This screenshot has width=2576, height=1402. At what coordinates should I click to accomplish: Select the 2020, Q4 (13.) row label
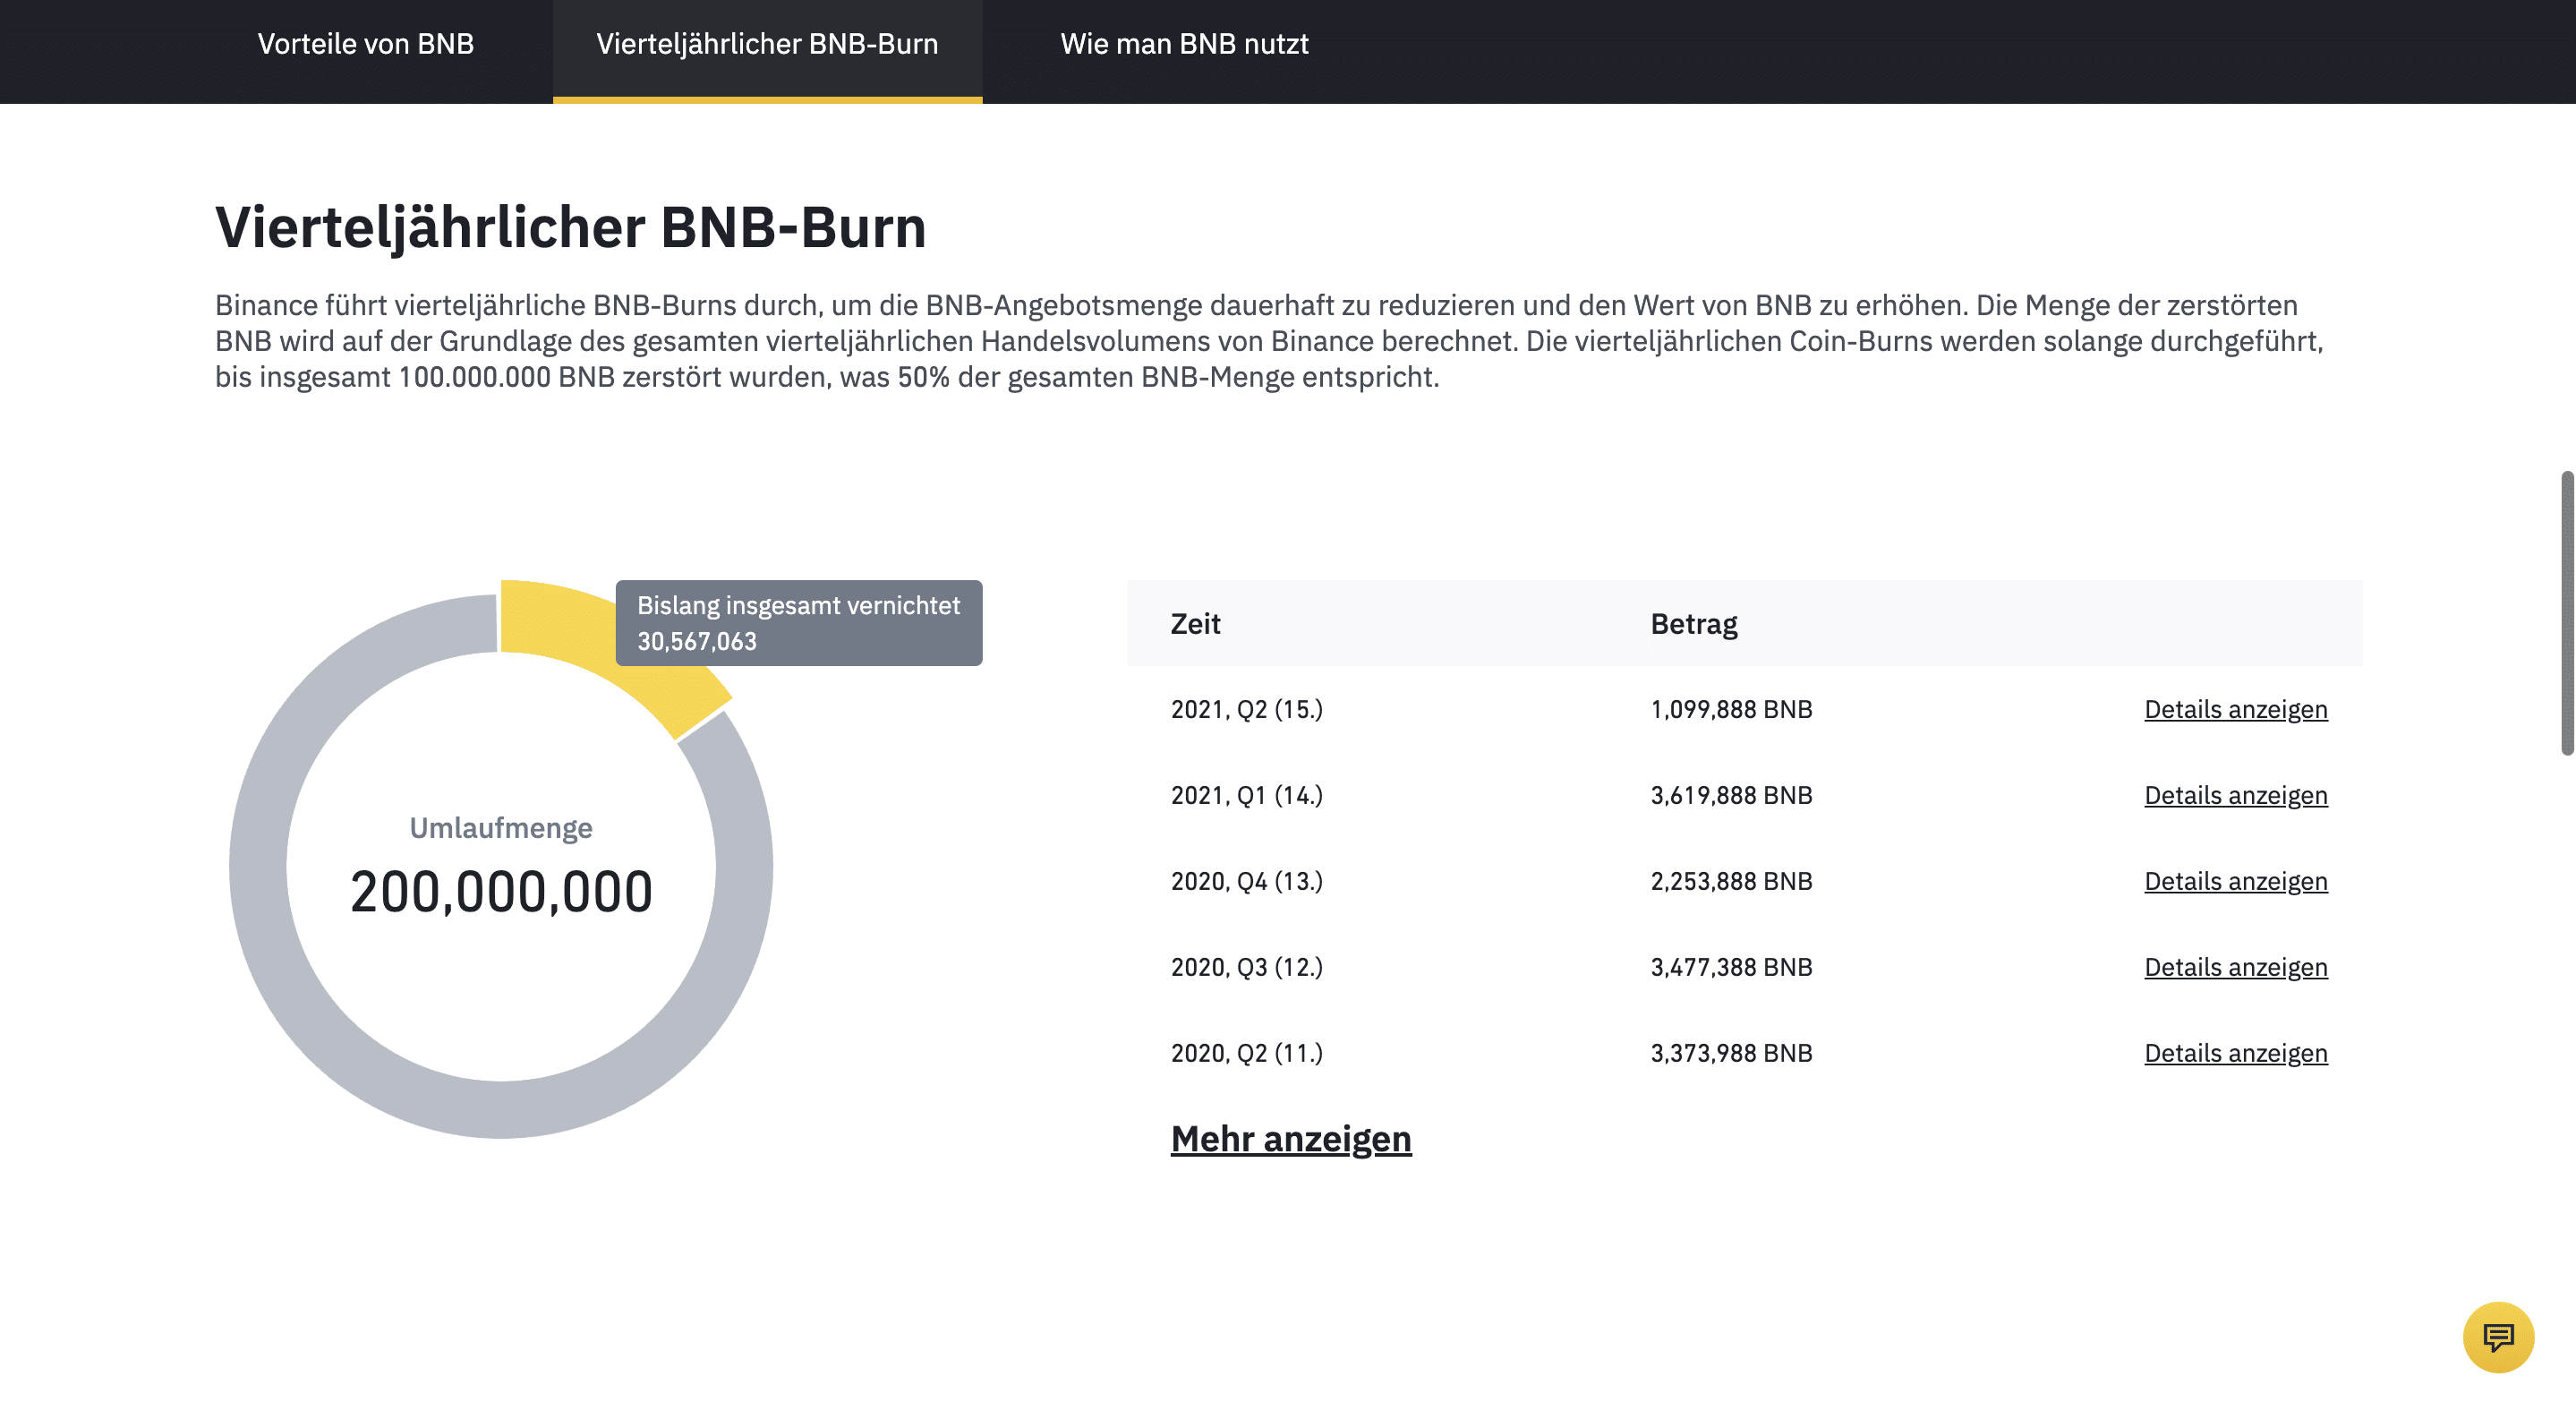1246,881
